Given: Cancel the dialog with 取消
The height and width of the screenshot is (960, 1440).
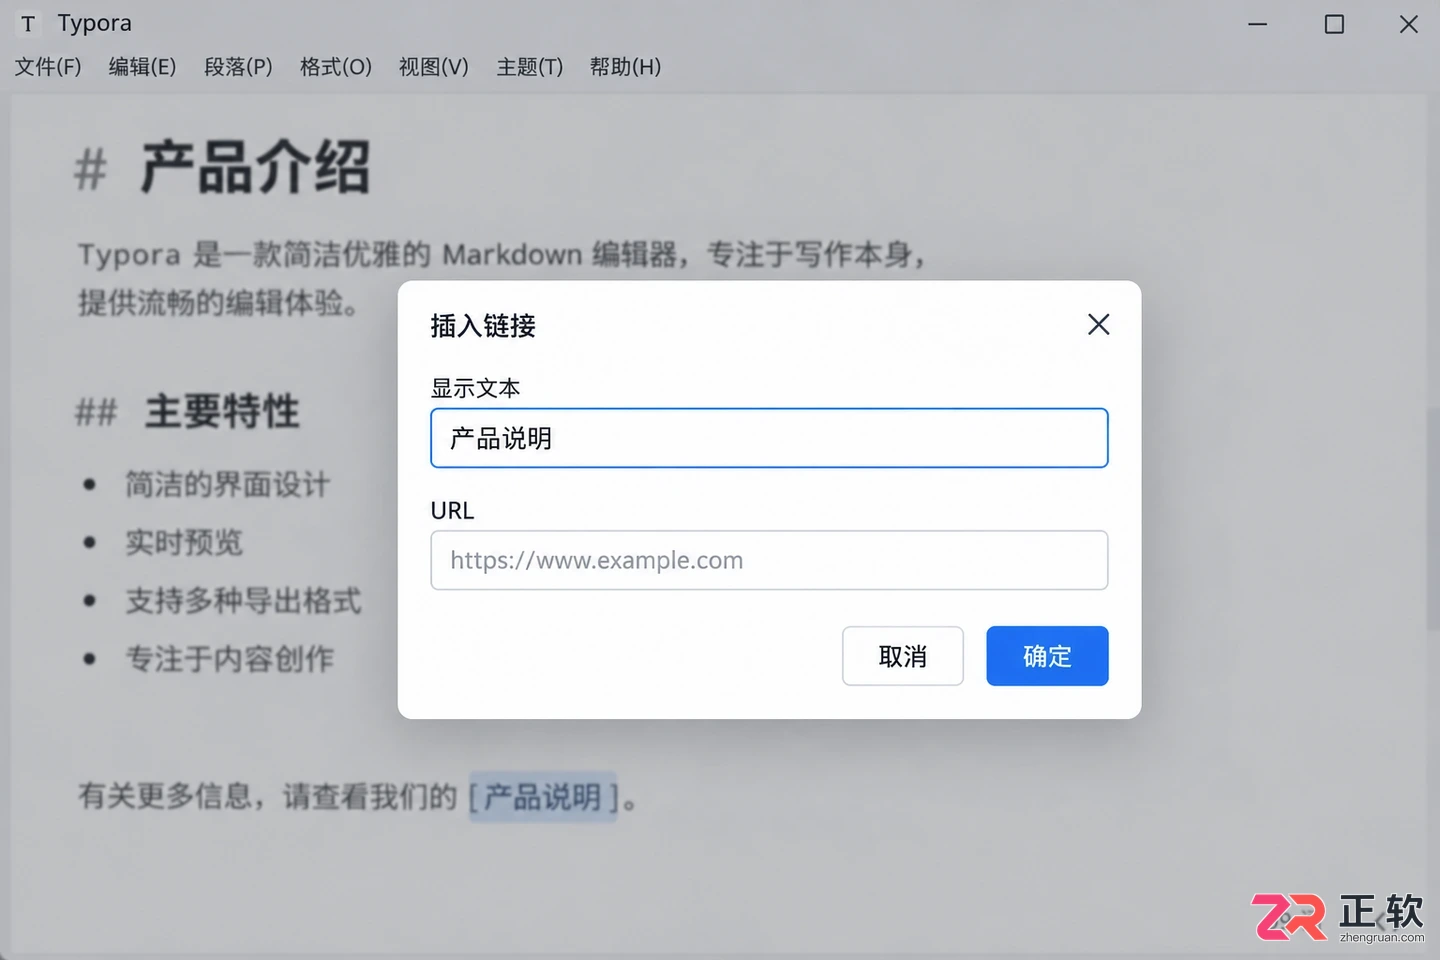Looking at the screenshot, I should point(903,656).
